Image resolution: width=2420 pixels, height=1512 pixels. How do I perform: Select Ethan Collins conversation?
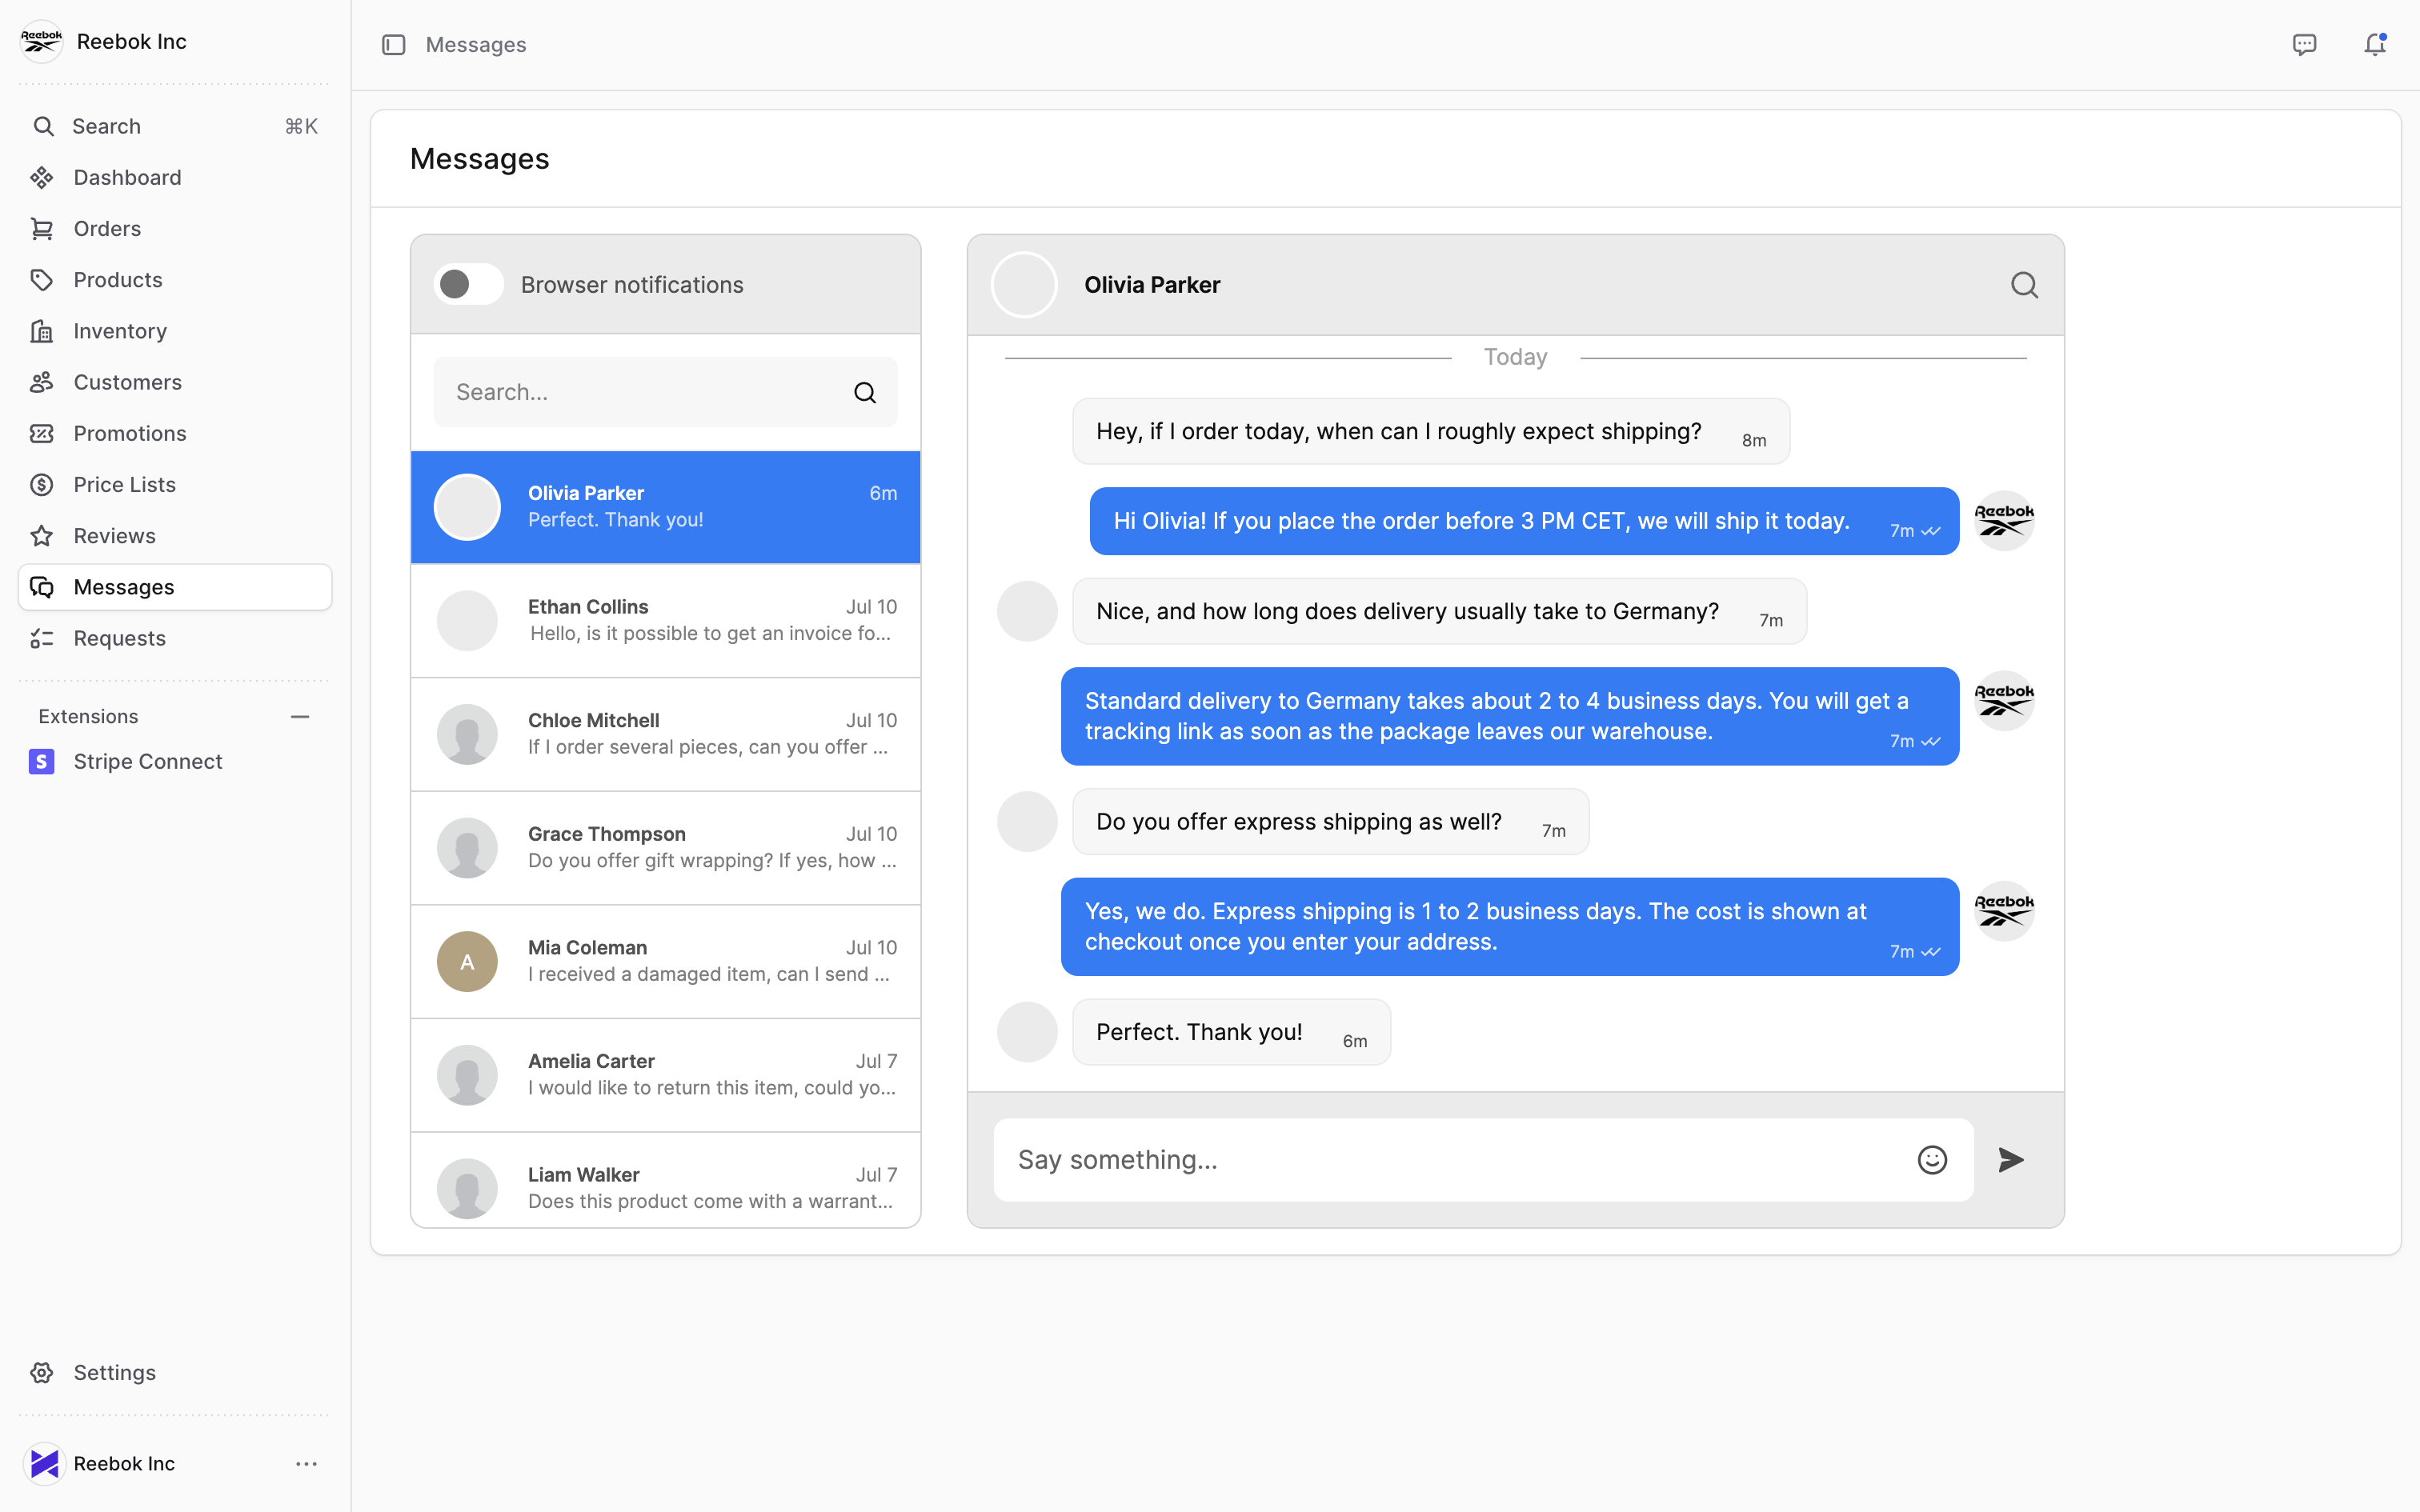[x=665, y=621]
